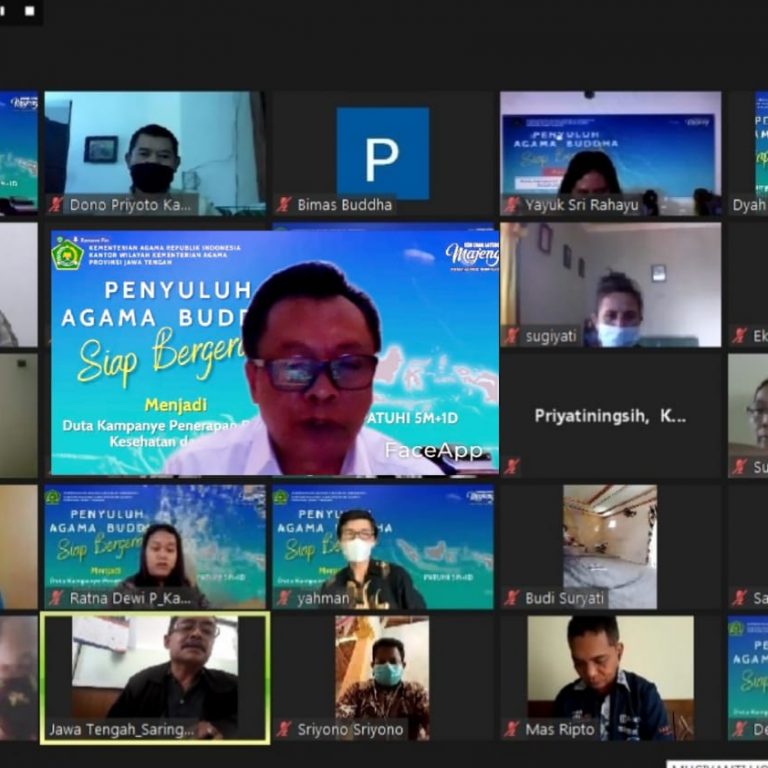The width and height of the screenshot is (768, 768).
Task: Select sugiyati's video tile
Action: click(x=611, y=285)
